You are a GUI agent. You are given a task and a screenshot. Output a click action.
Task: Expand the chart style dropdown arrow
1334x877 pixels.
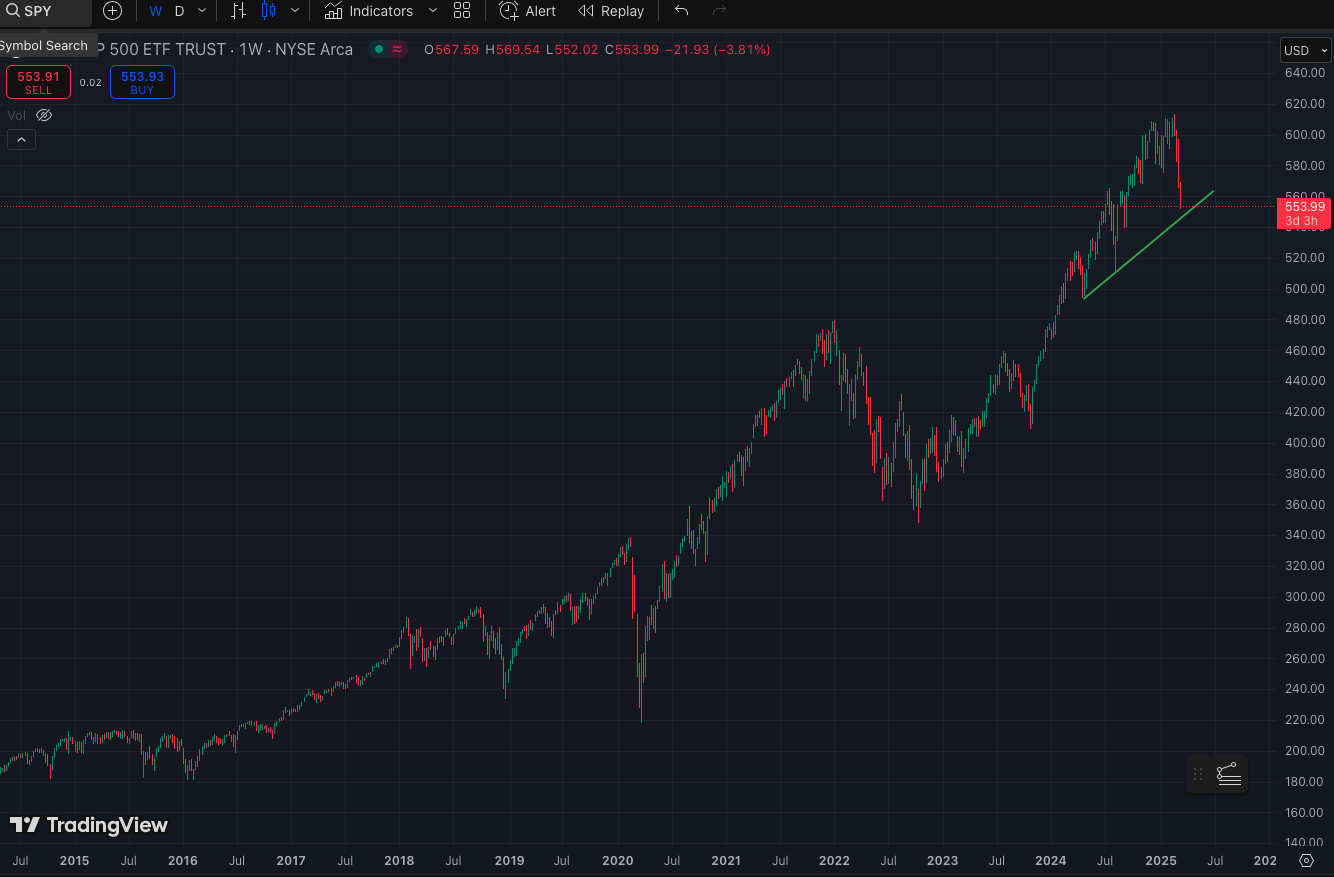point(294,11)
